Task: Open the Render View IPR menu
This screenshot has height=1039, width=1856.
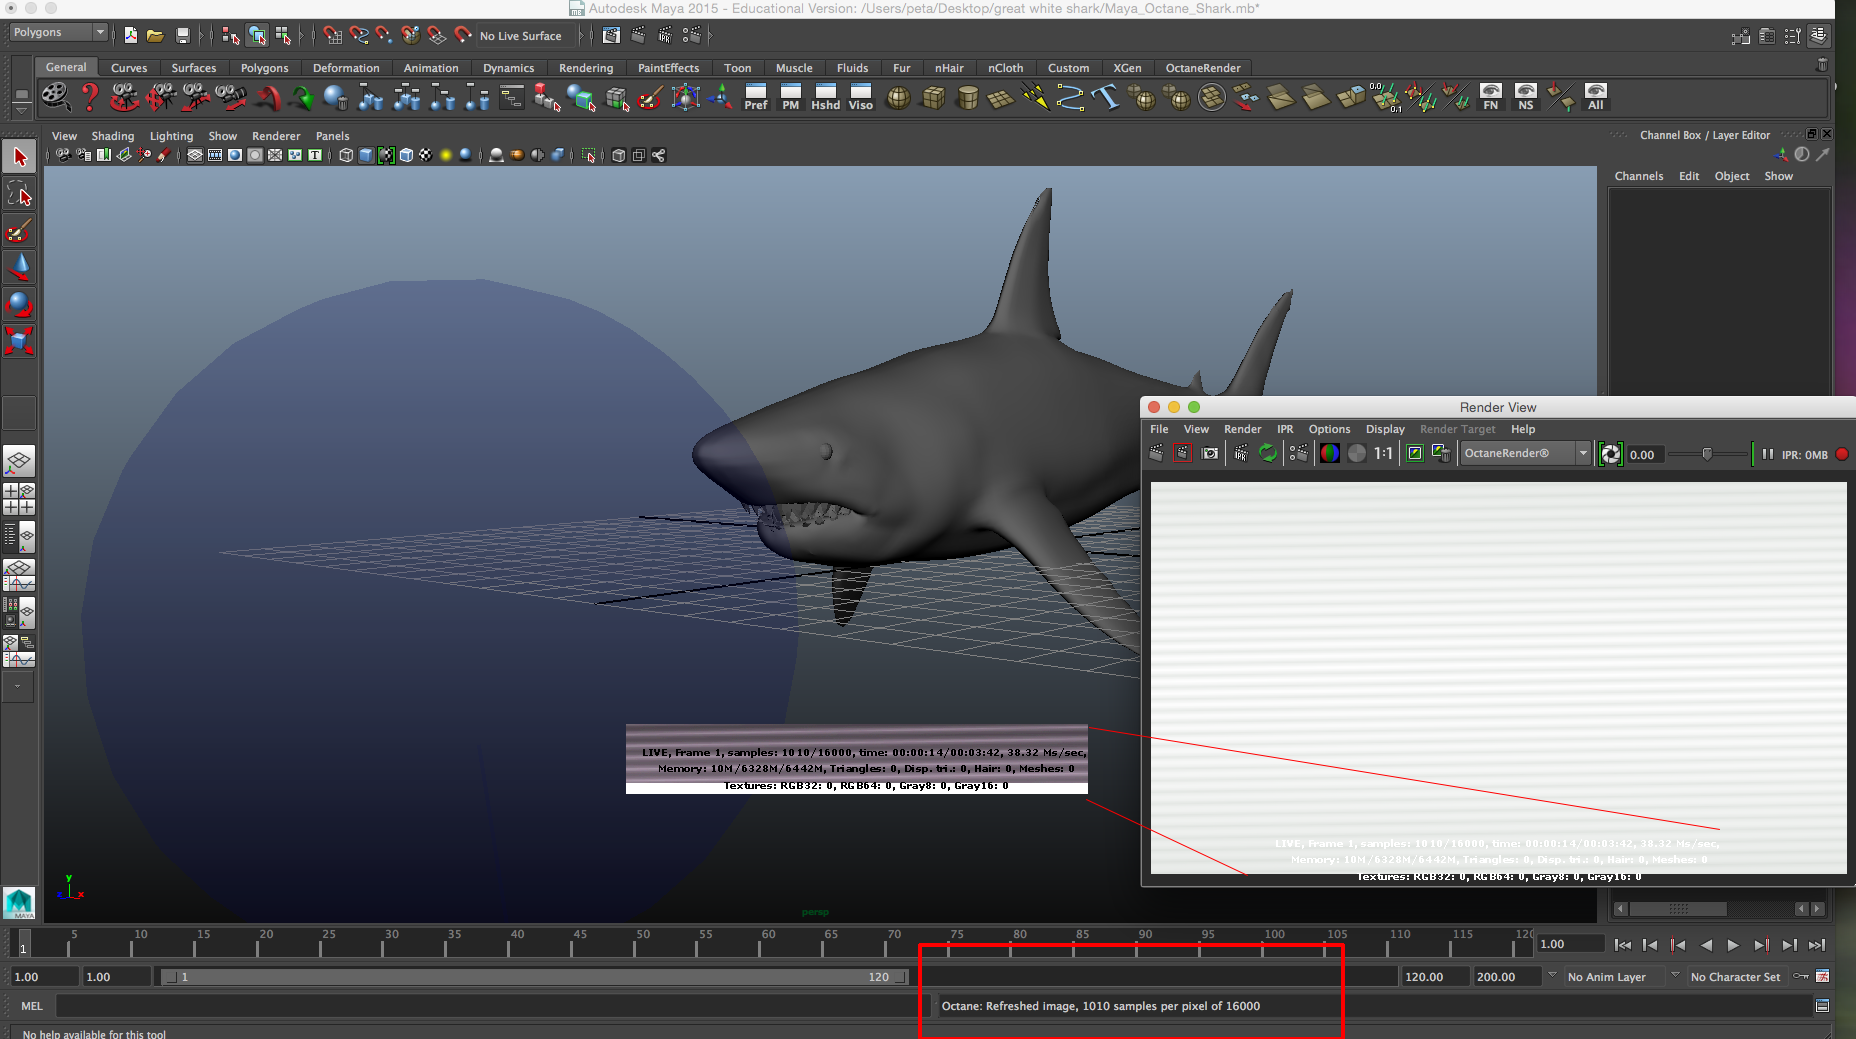Action: pos(1285,429)
